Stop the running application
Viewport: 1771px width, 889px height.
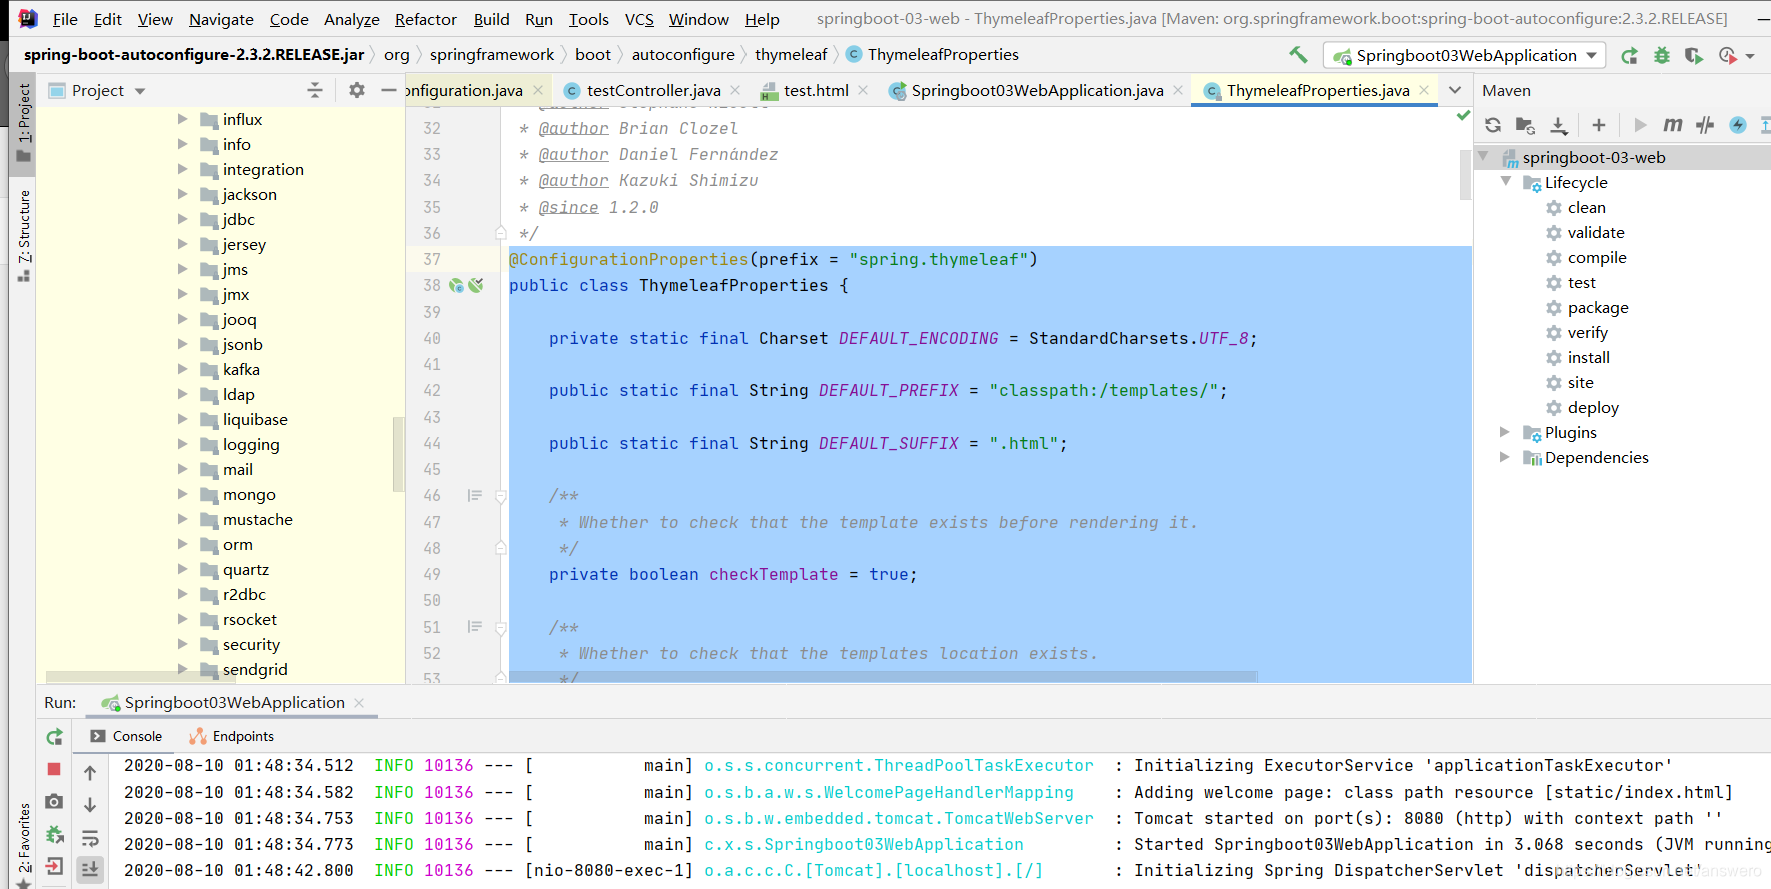tap(54, 769)
